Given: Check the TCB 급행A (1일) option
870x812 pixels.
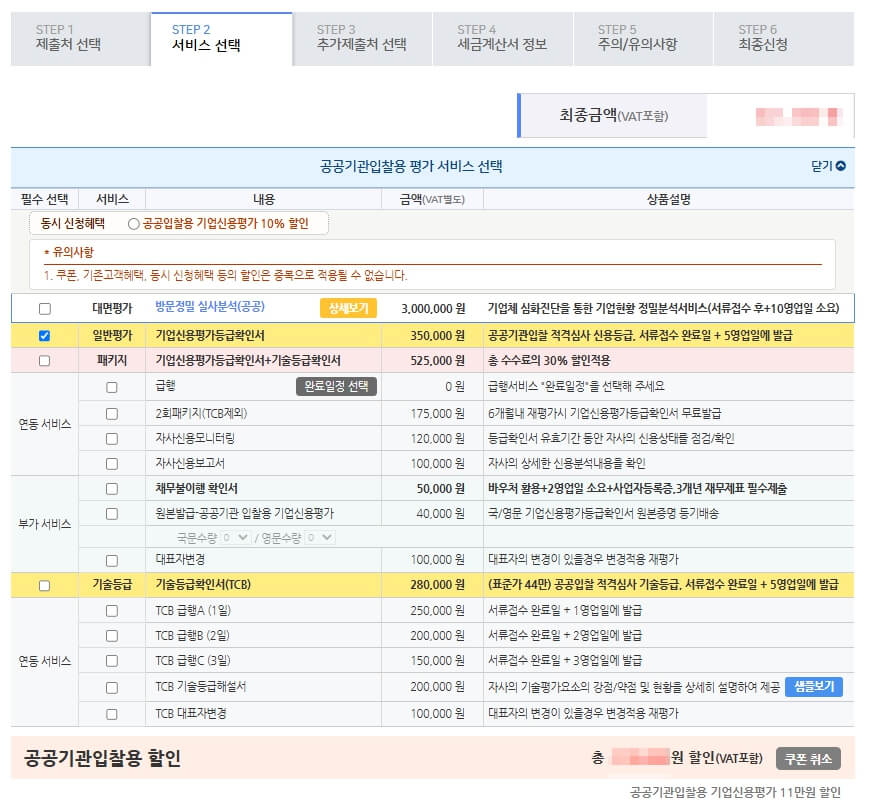Looking at the screenshot, I should click(110, 612).
